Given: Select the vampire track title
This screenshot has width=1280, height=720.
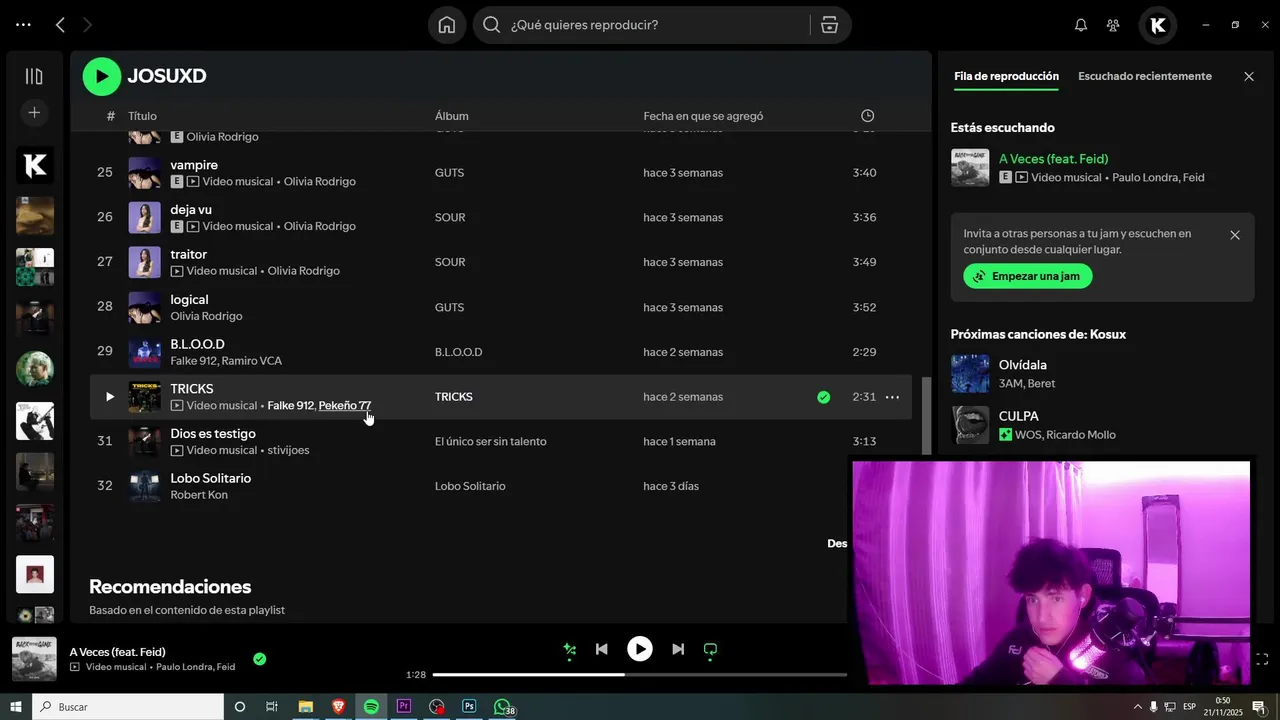Looking at the screenshot, I should pyautogui.click(x=194, y=165).
